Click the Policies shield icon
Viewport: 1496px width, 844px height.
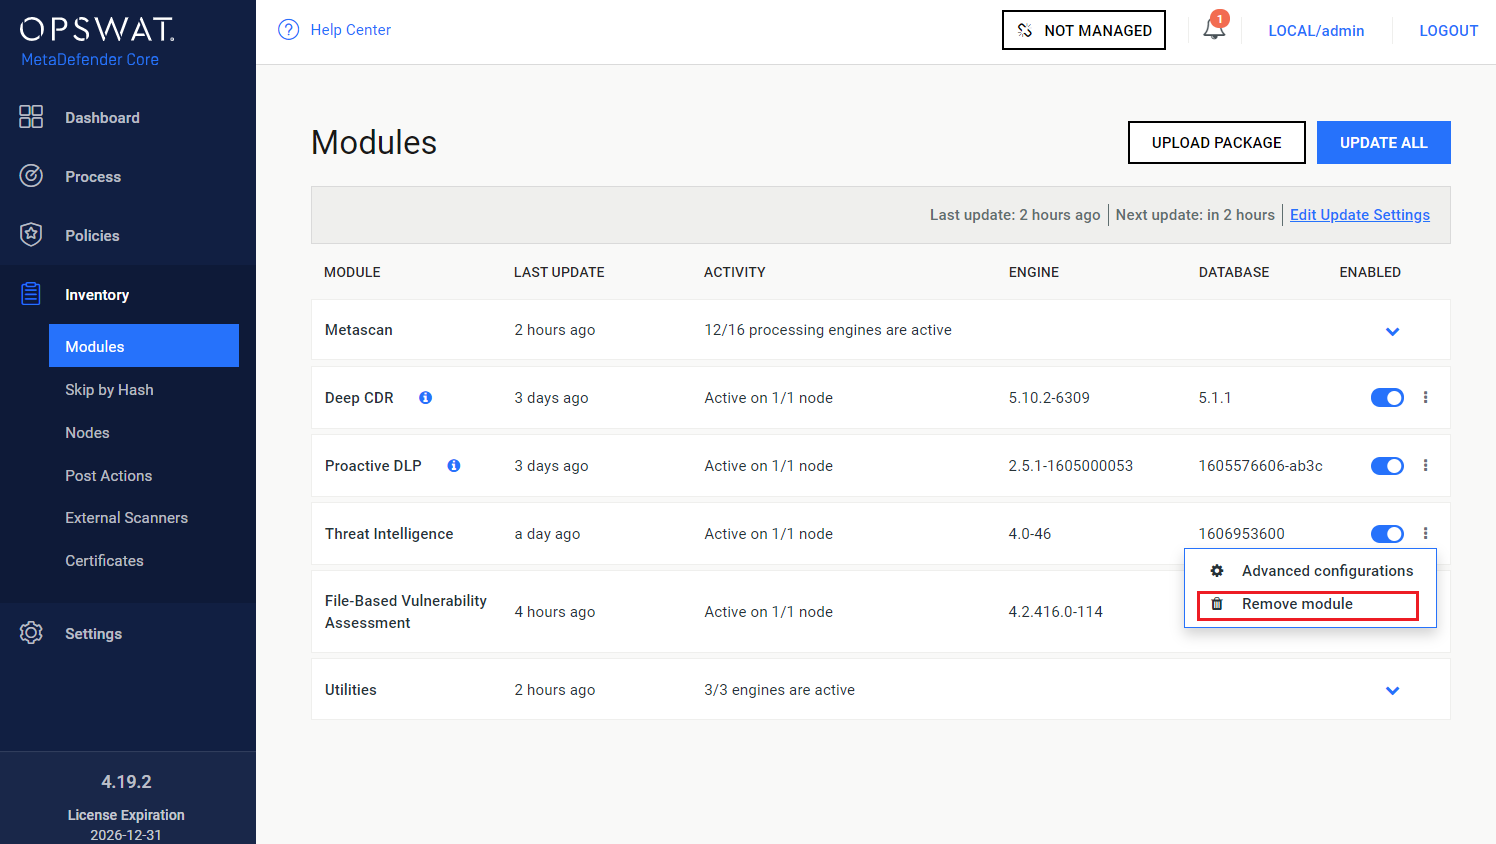pyautogui.click(x=31, y=235)
